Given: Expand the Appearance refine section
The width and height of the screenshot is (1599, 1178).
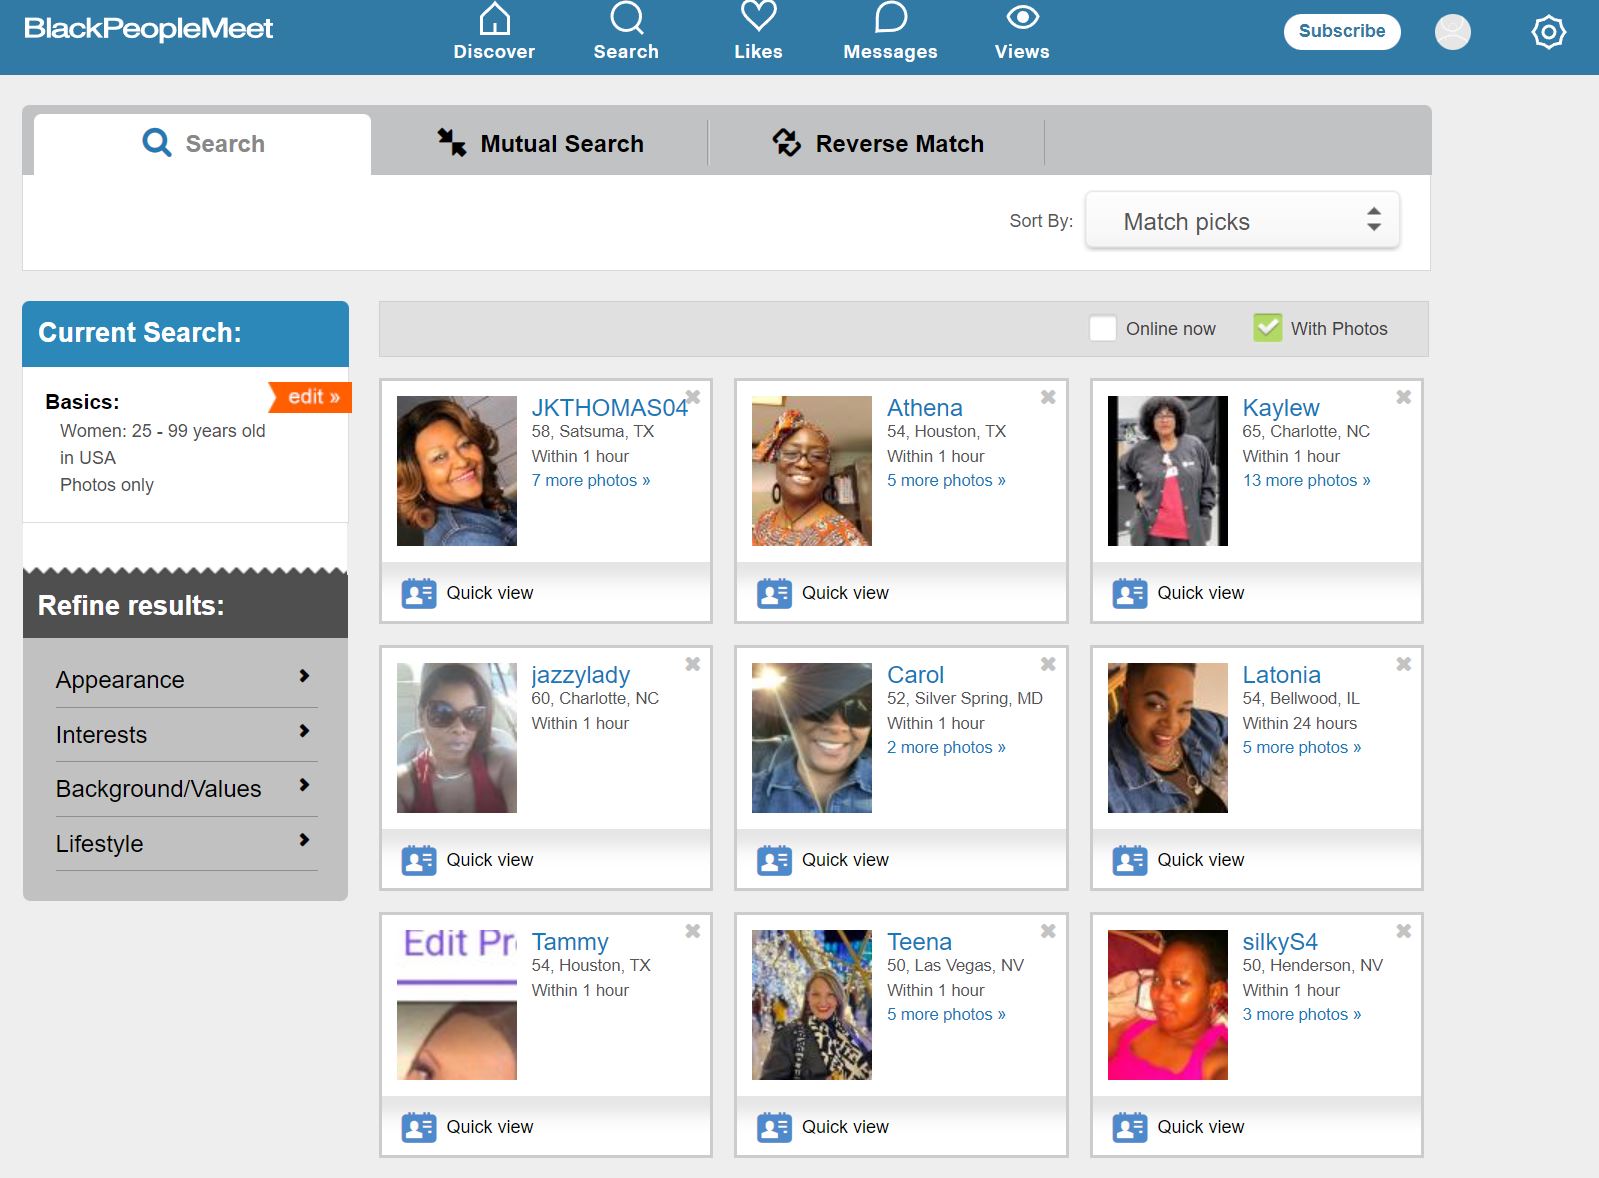Looking at the screenshot, I should pos(186,680).
